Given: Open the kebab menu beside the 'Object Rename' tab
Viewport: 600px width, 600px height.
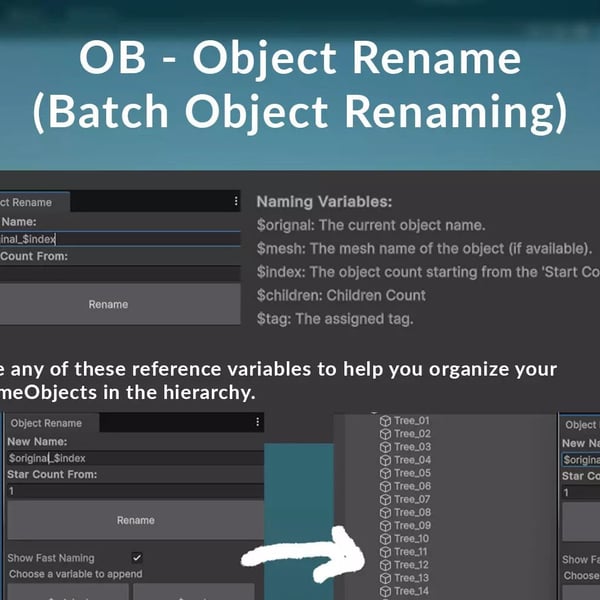Looking at the screenshot, I should 258,422.
